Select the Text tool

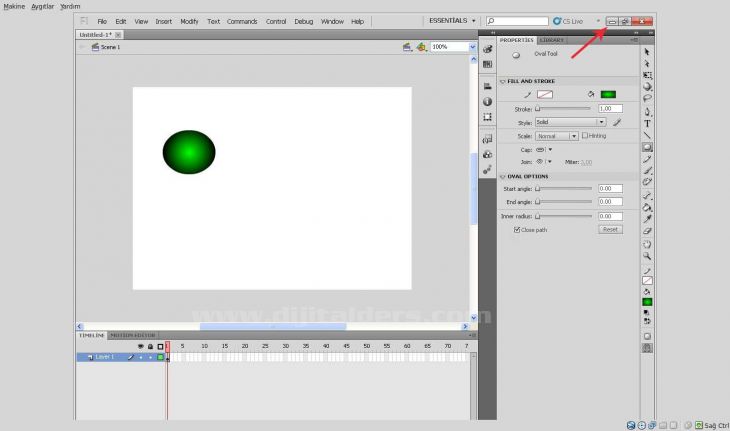[x=647, y=123]
